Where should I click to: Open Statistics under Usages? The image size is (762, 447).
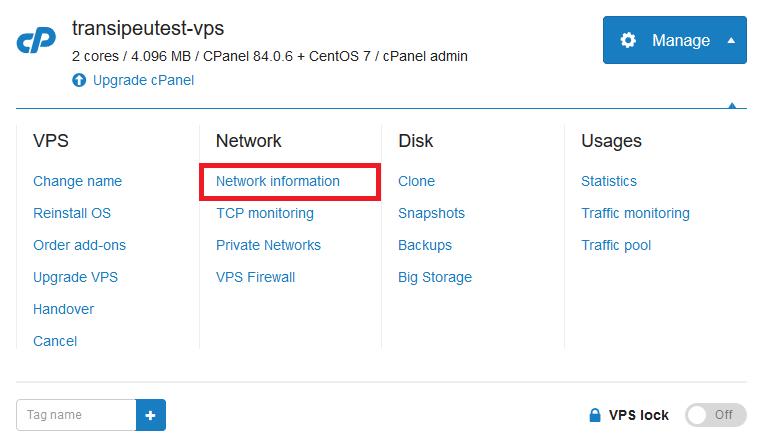click(x=609, y=181)
